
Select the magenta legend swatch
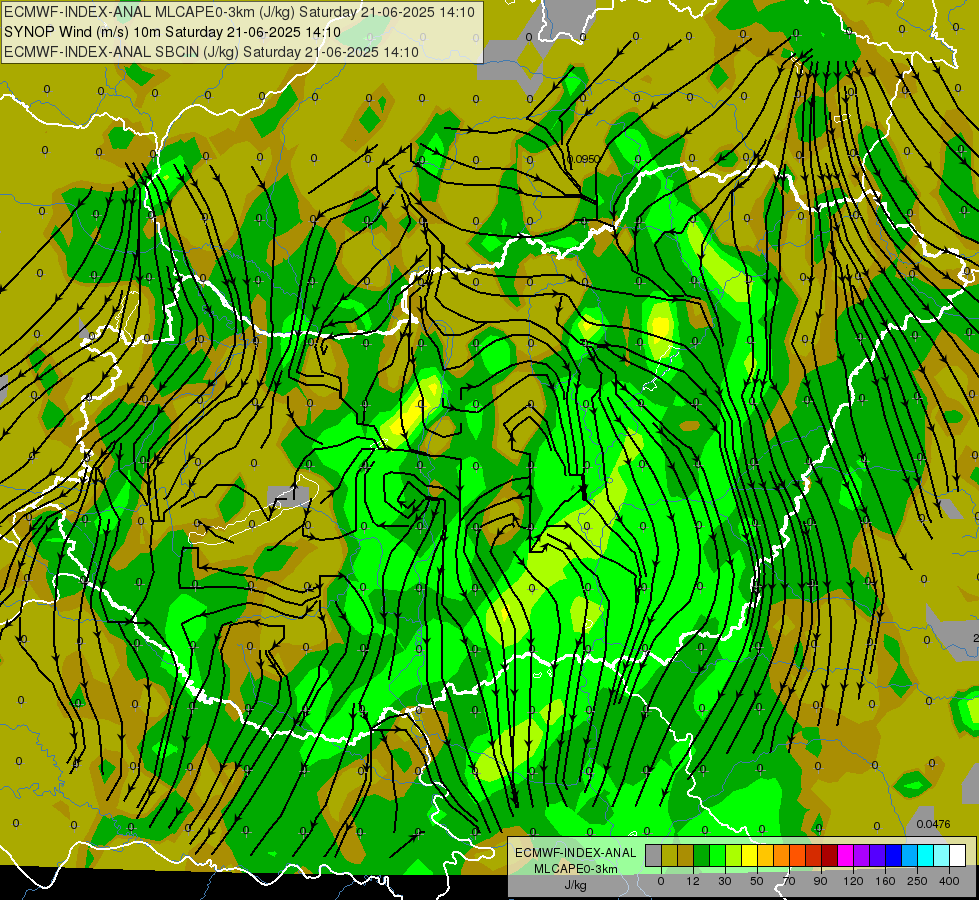tap(845, 855)
